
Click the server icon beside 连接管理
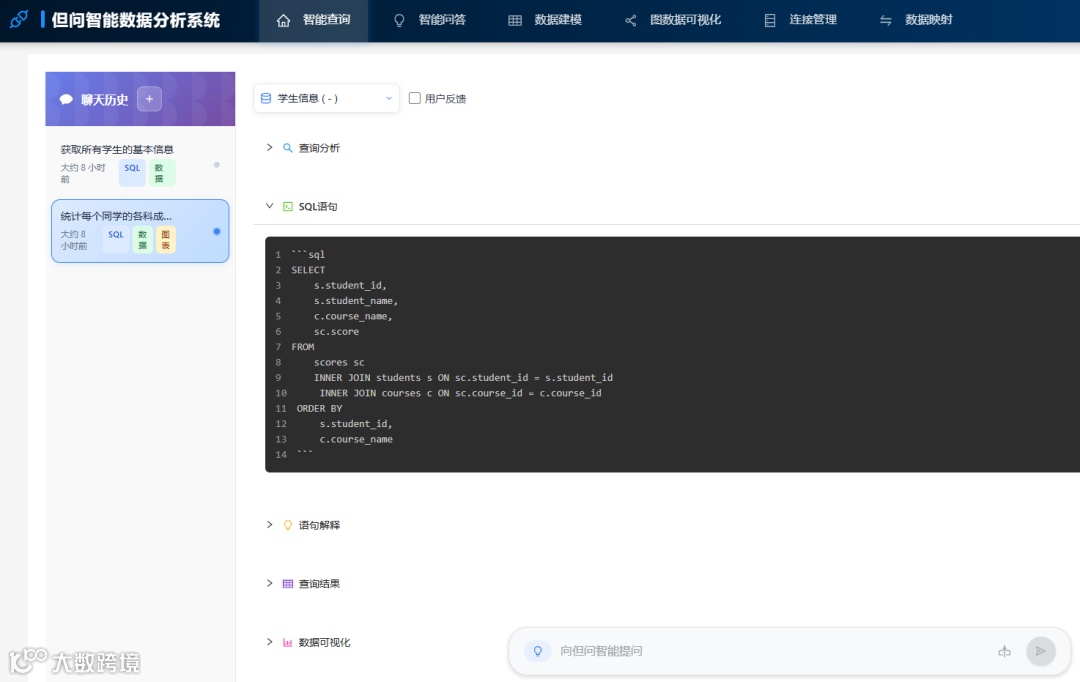[x=770, y=21]
